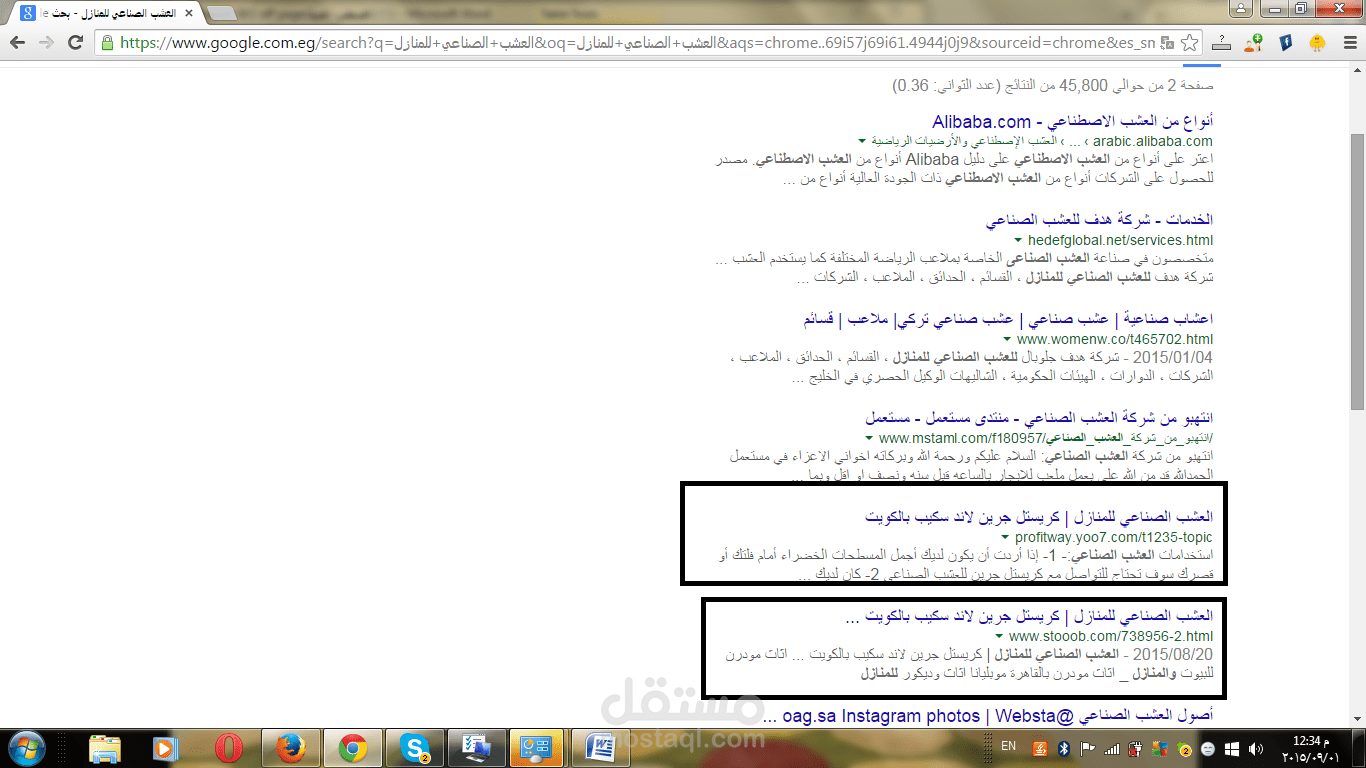
Task: Open Firefox from the taskbar
Action: tap(290, 747)
